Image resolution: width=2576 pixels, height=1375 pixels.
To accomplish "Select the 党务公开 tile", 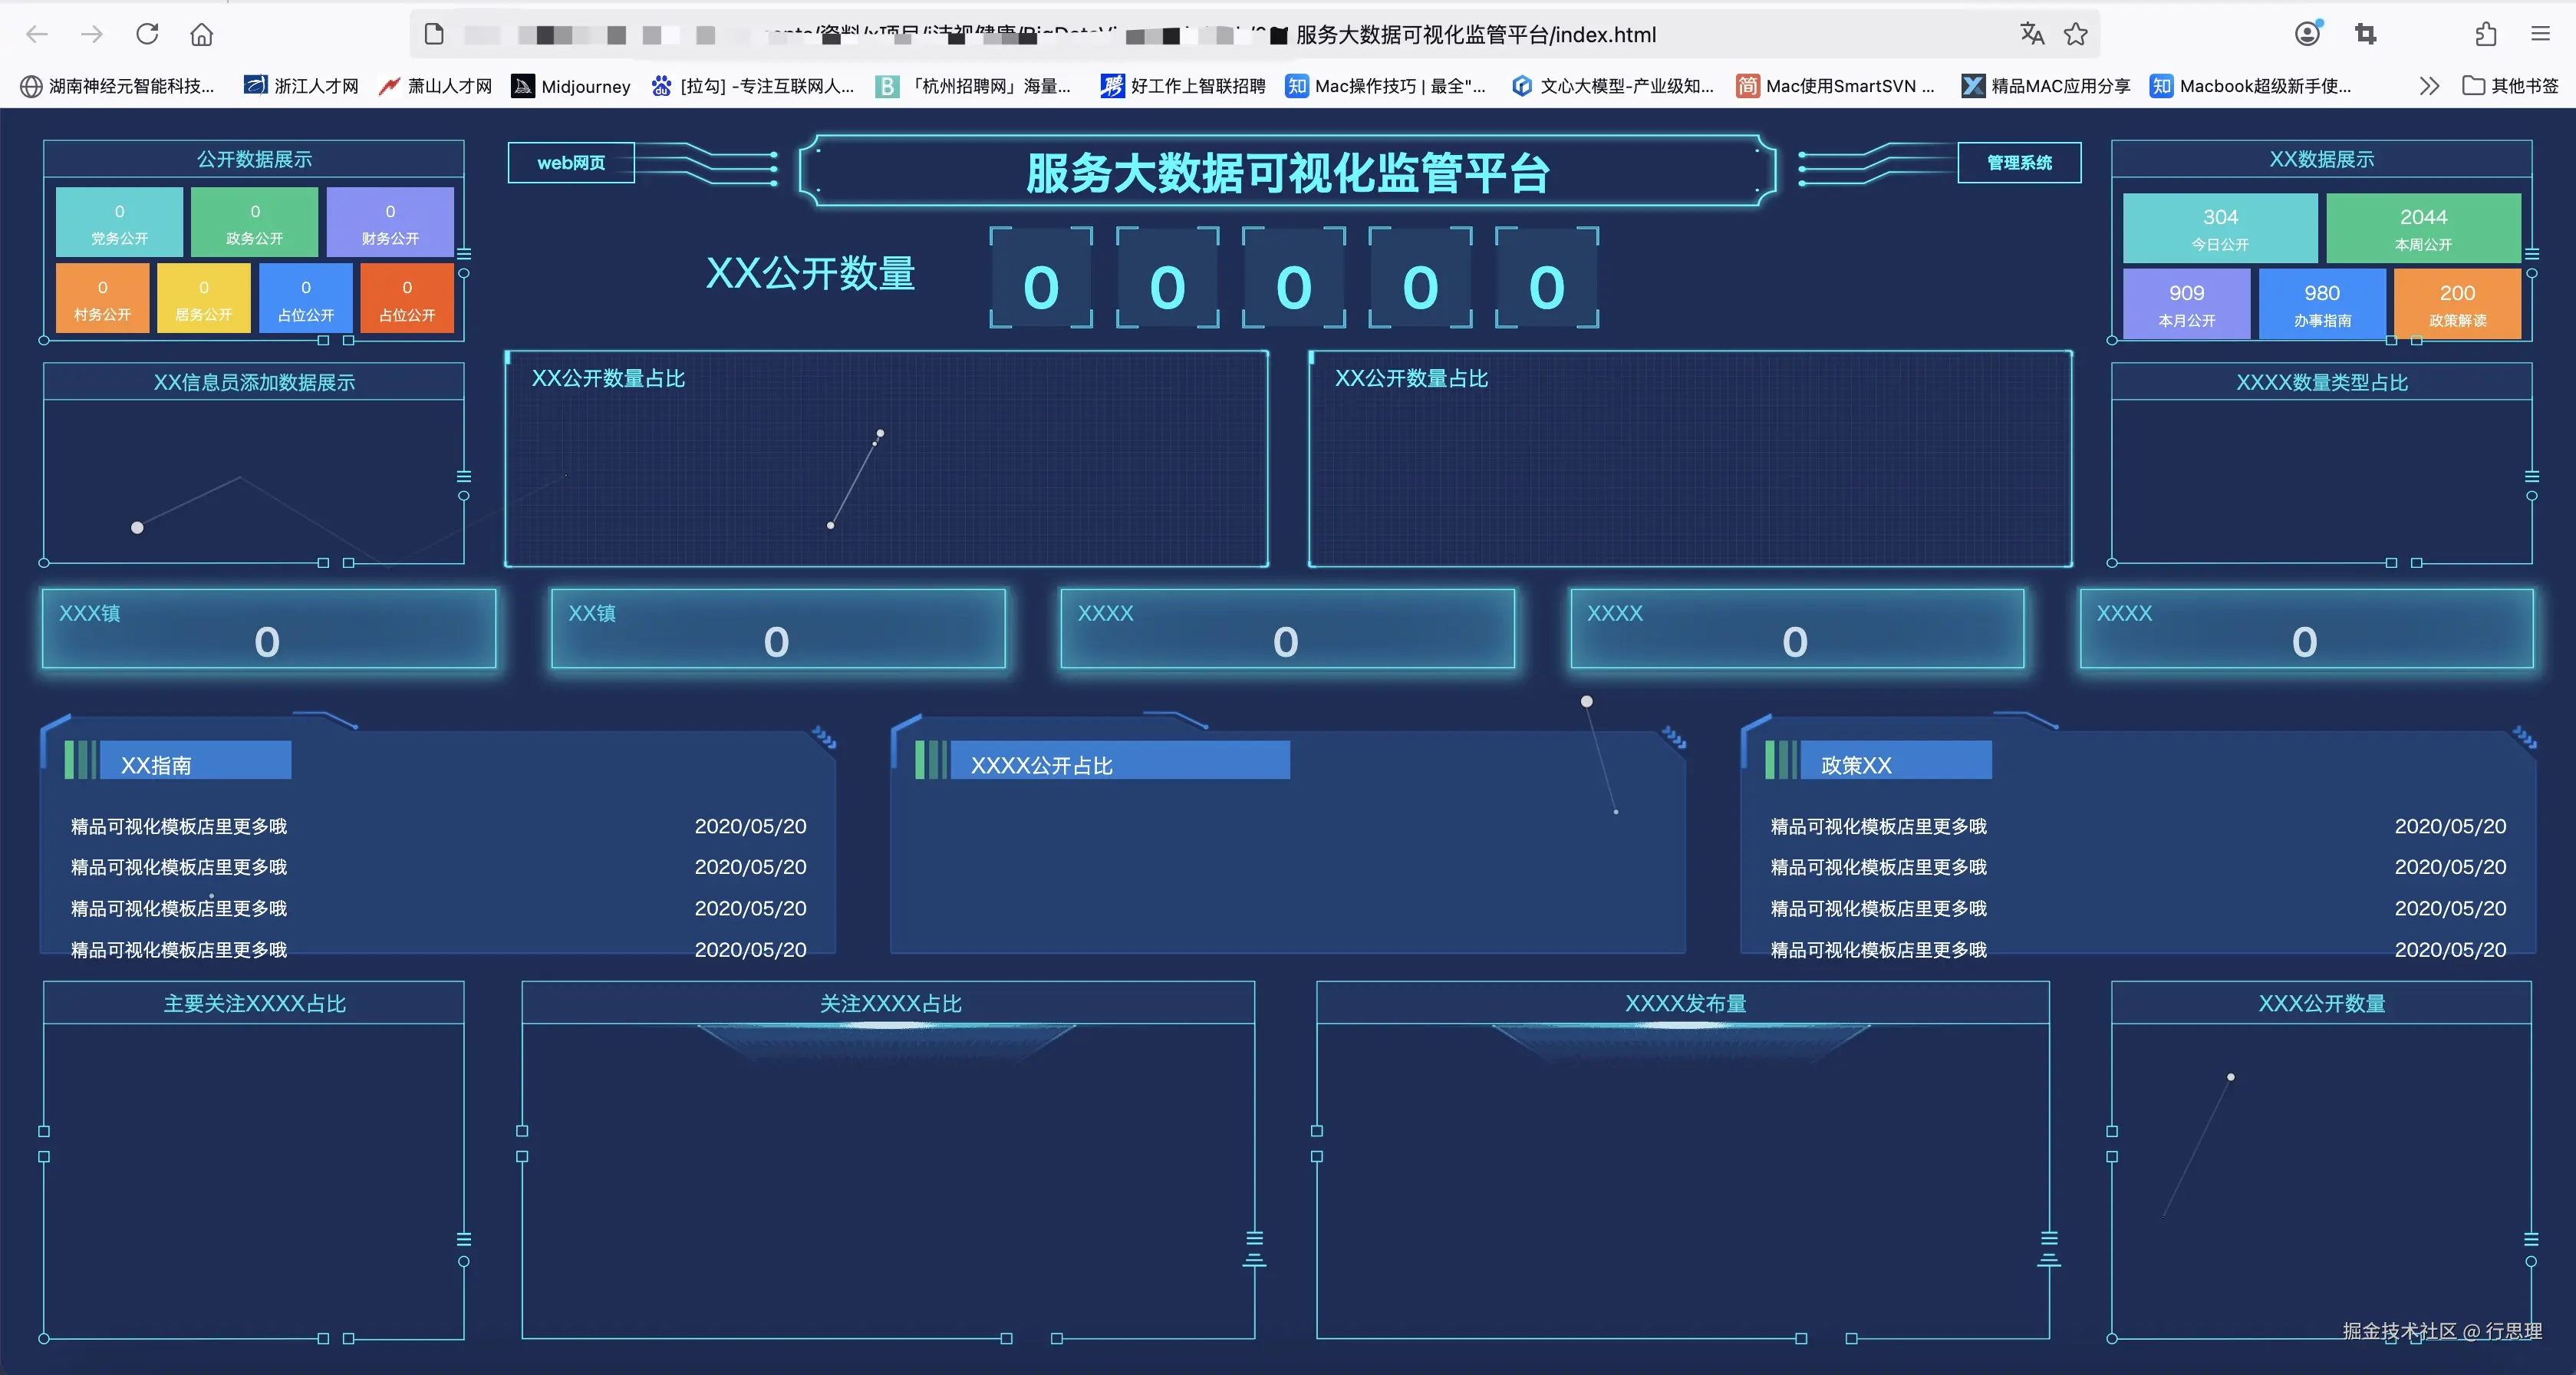I will [119, 223].
